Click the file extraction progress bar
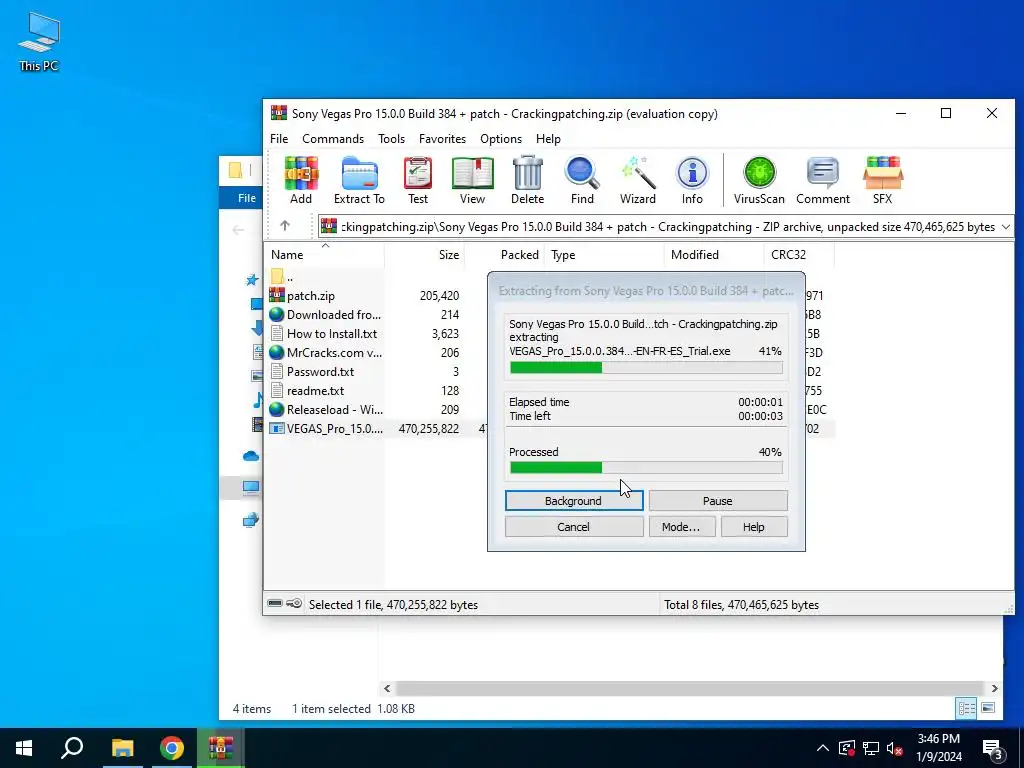The width and height of the screenshot is (1024, 768). [646, 368]
